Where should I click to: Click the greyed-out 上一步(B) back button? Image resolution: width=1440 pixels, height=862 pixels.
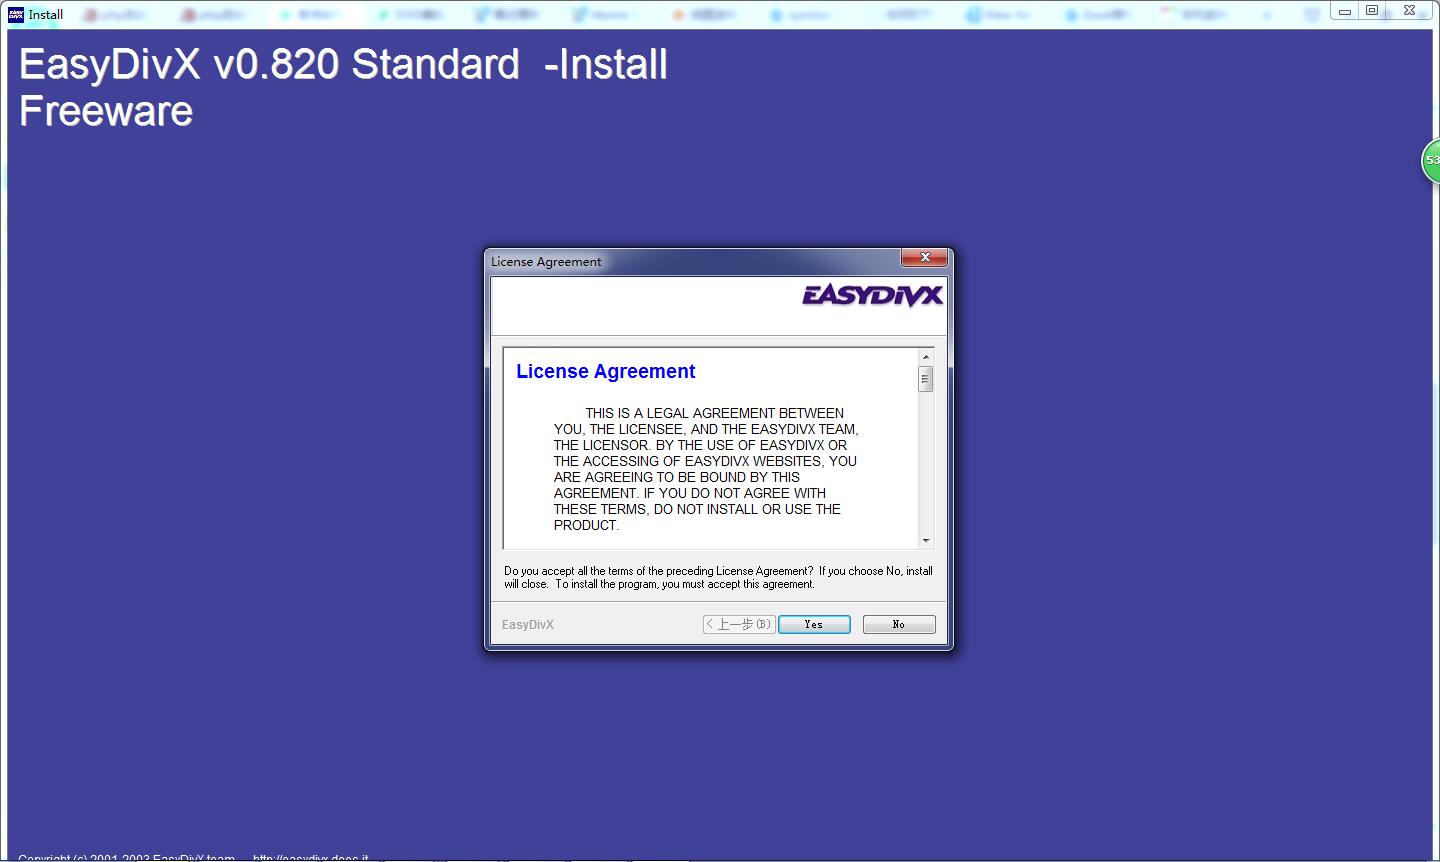tap(739, 624)
